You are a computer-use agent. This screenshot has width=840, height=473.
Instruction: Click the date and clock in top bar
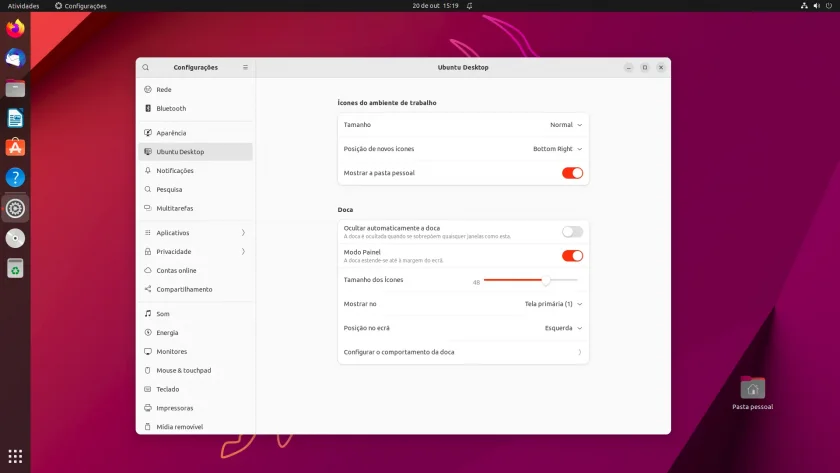[x=435, y=6]
